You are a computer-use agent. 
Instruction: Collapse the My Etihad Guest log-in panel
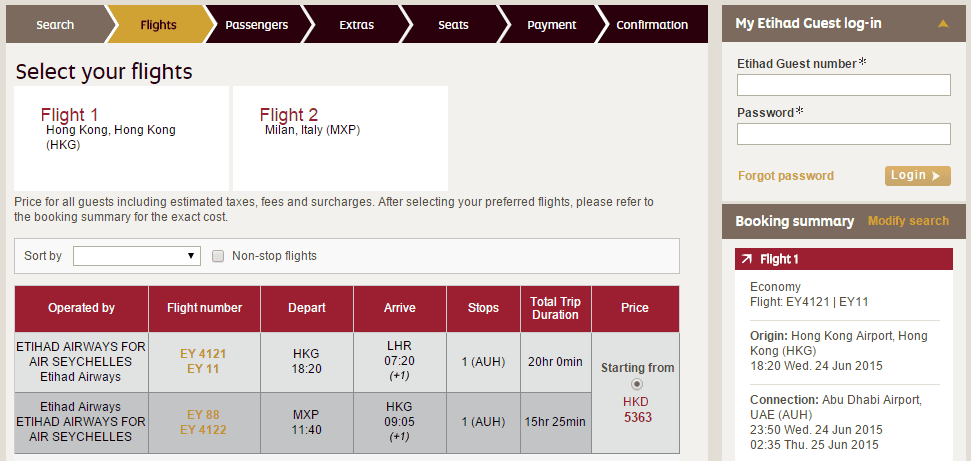pyautogui.click(x=943, y=24)
